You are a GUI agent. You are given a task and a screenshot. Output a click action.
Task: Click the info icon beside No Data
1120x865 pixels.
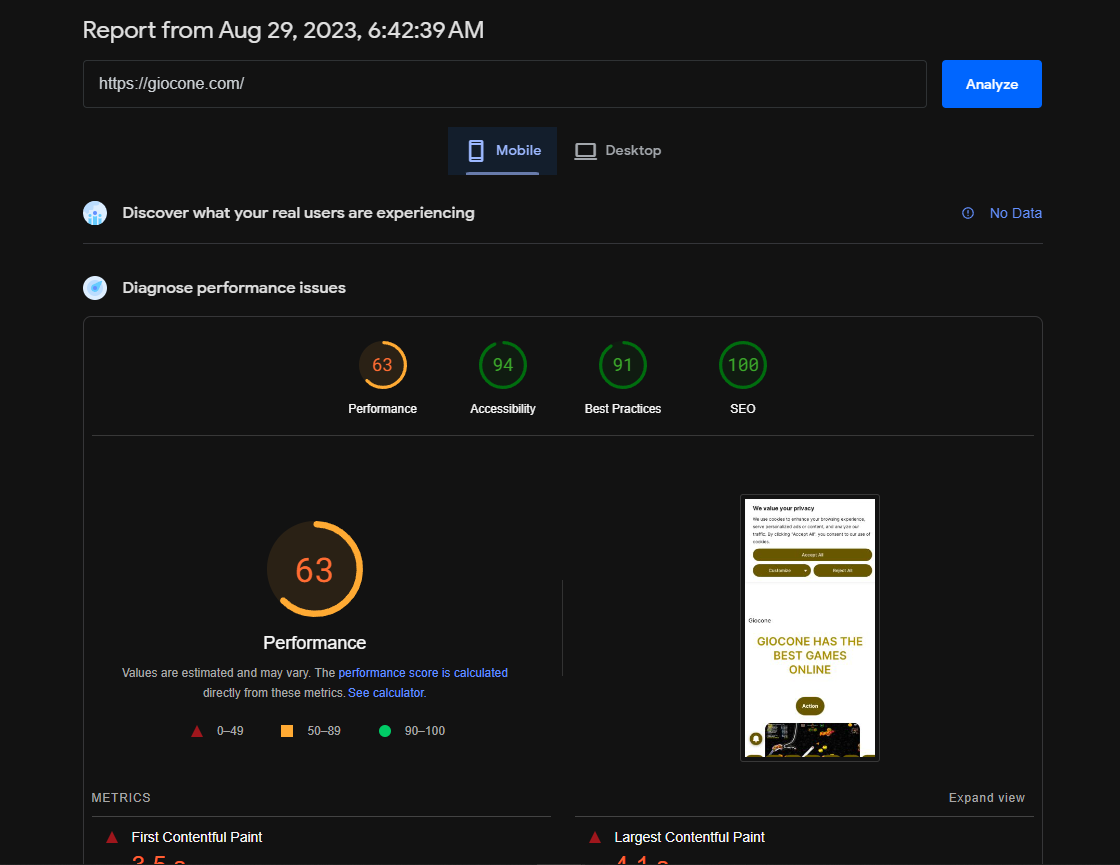click(968, 213)
